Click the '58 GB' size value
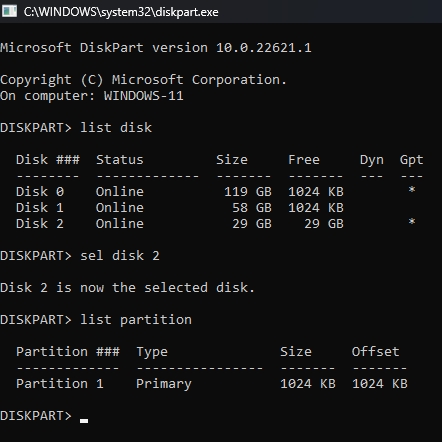The image size is (442, 442). 252,208
